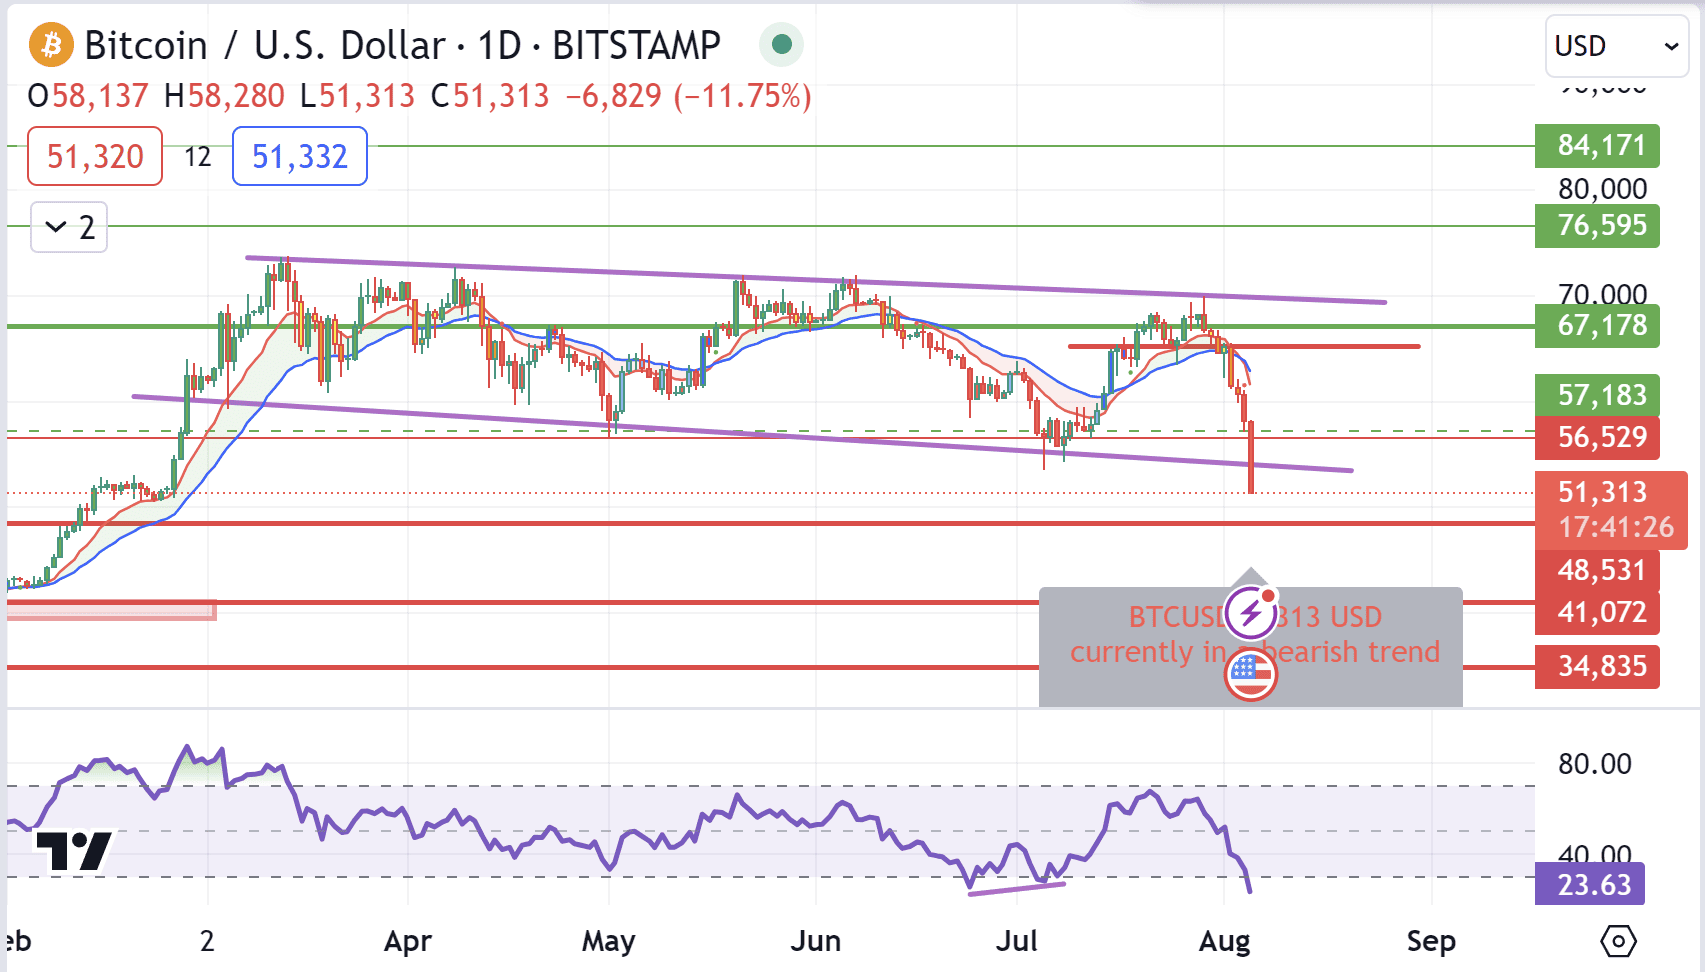Click the Bitcoin logo icon
Screen dimensions: 1705x972
(x=51, y=45)
